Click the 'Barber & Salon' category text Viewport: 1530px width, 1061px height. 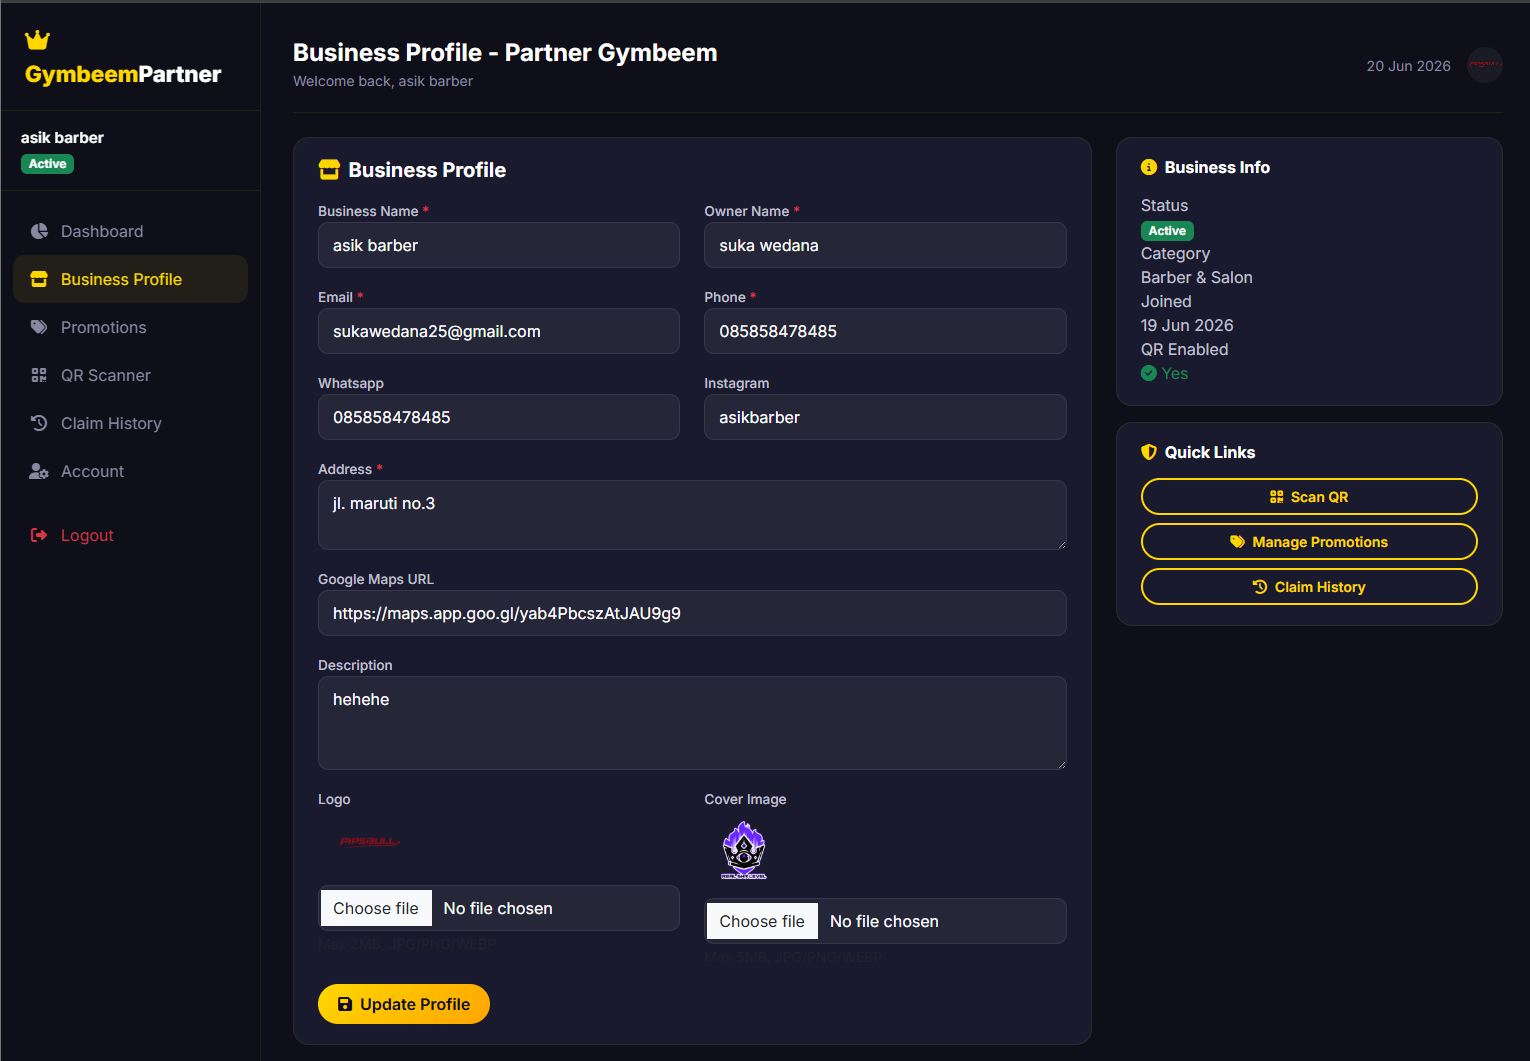click(x=1196, y=278)
